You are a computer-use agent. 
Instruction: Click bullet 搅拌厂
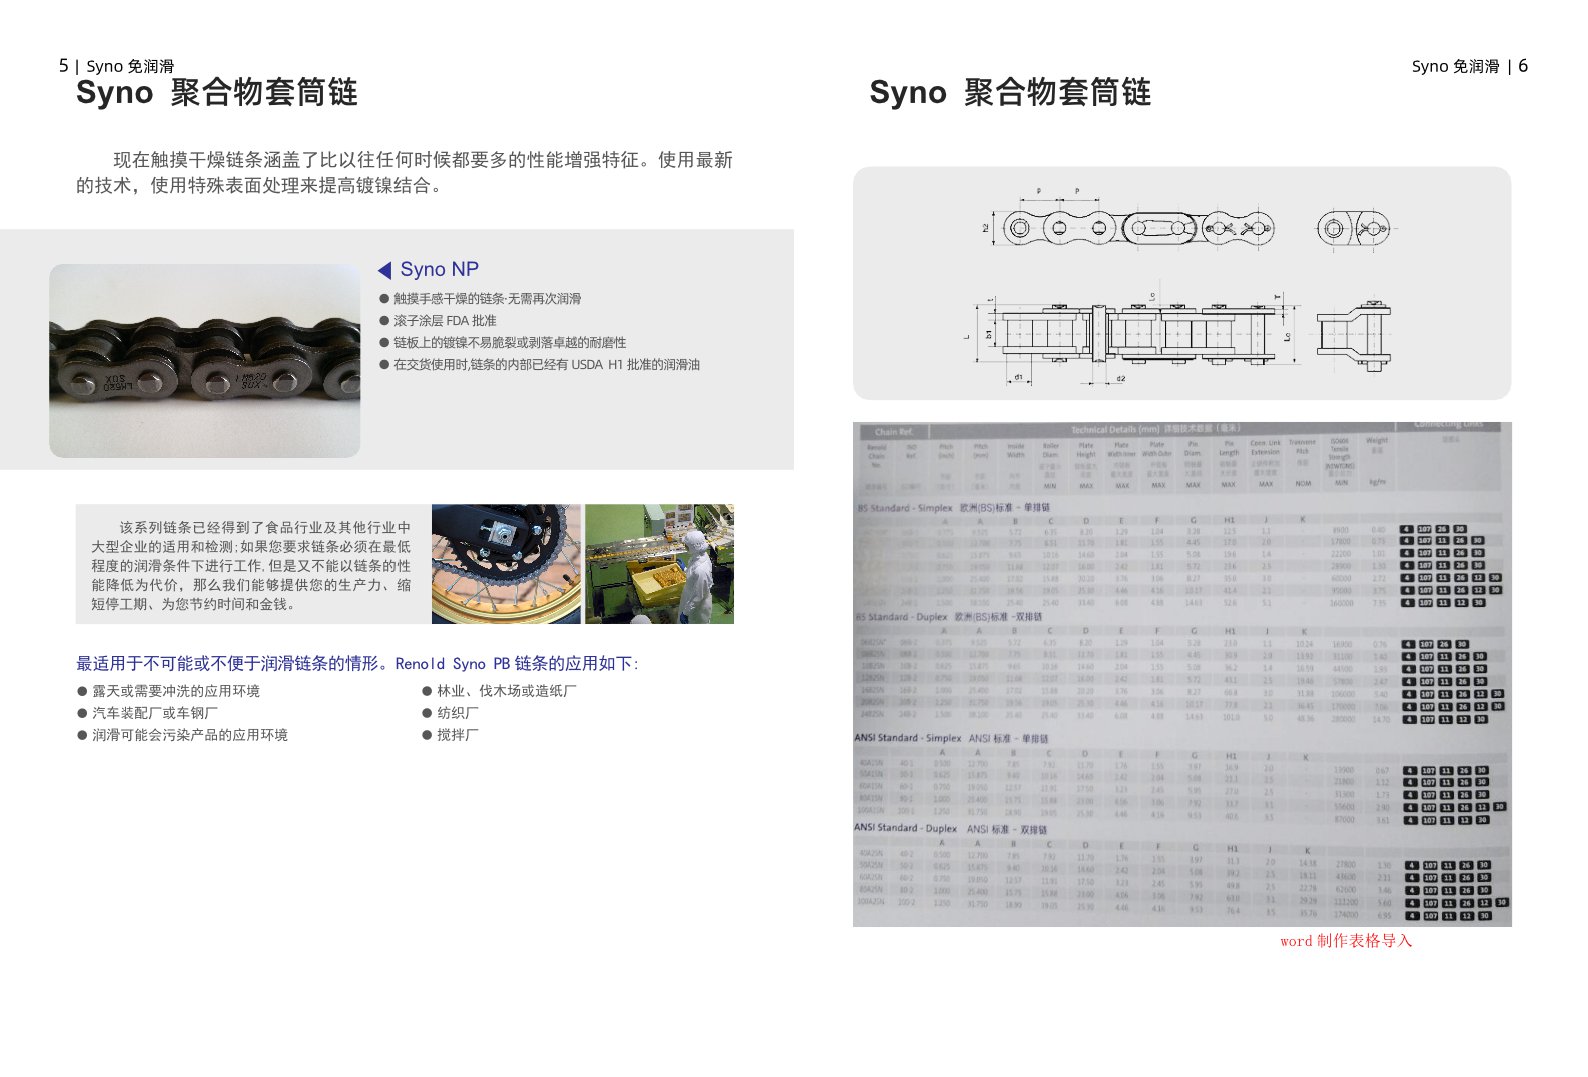[x=450, y=735]
